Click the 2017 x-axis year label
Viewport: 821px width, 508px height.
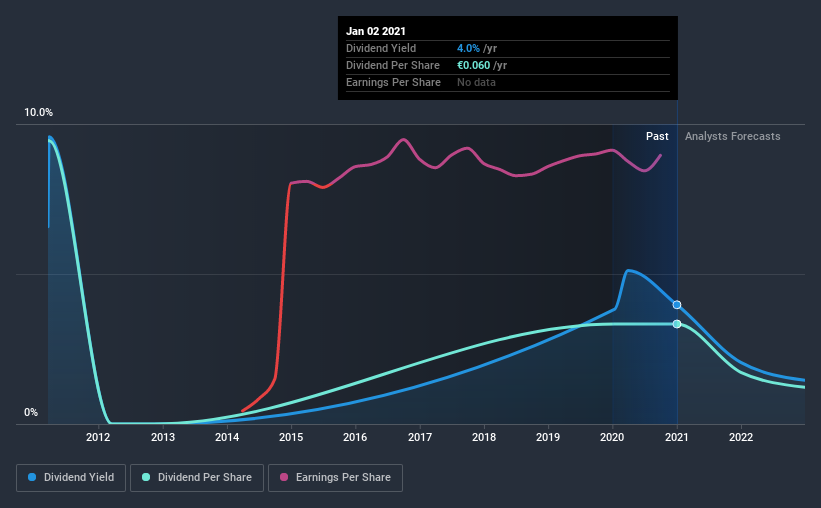tap(420, 437)
